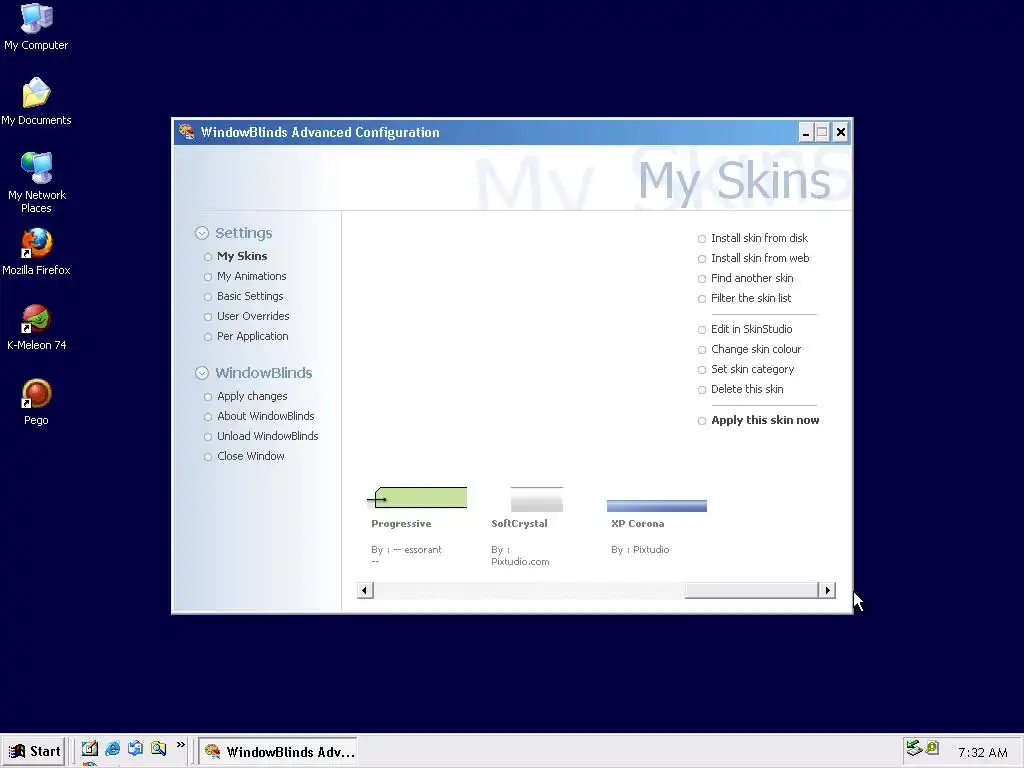Select My Skins in Settings
Screen dimensions: 1024x768
tap(242, 256)
